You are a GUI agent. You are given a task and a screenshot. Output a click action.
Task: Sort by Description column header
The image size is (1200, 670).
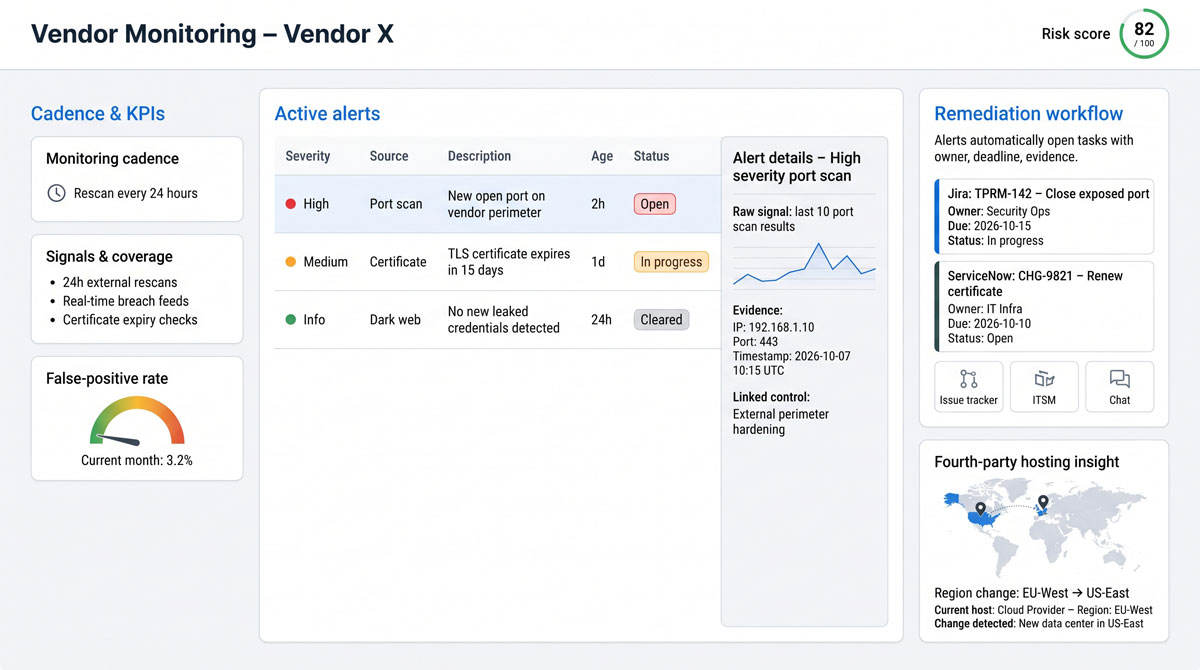[479, 156]
